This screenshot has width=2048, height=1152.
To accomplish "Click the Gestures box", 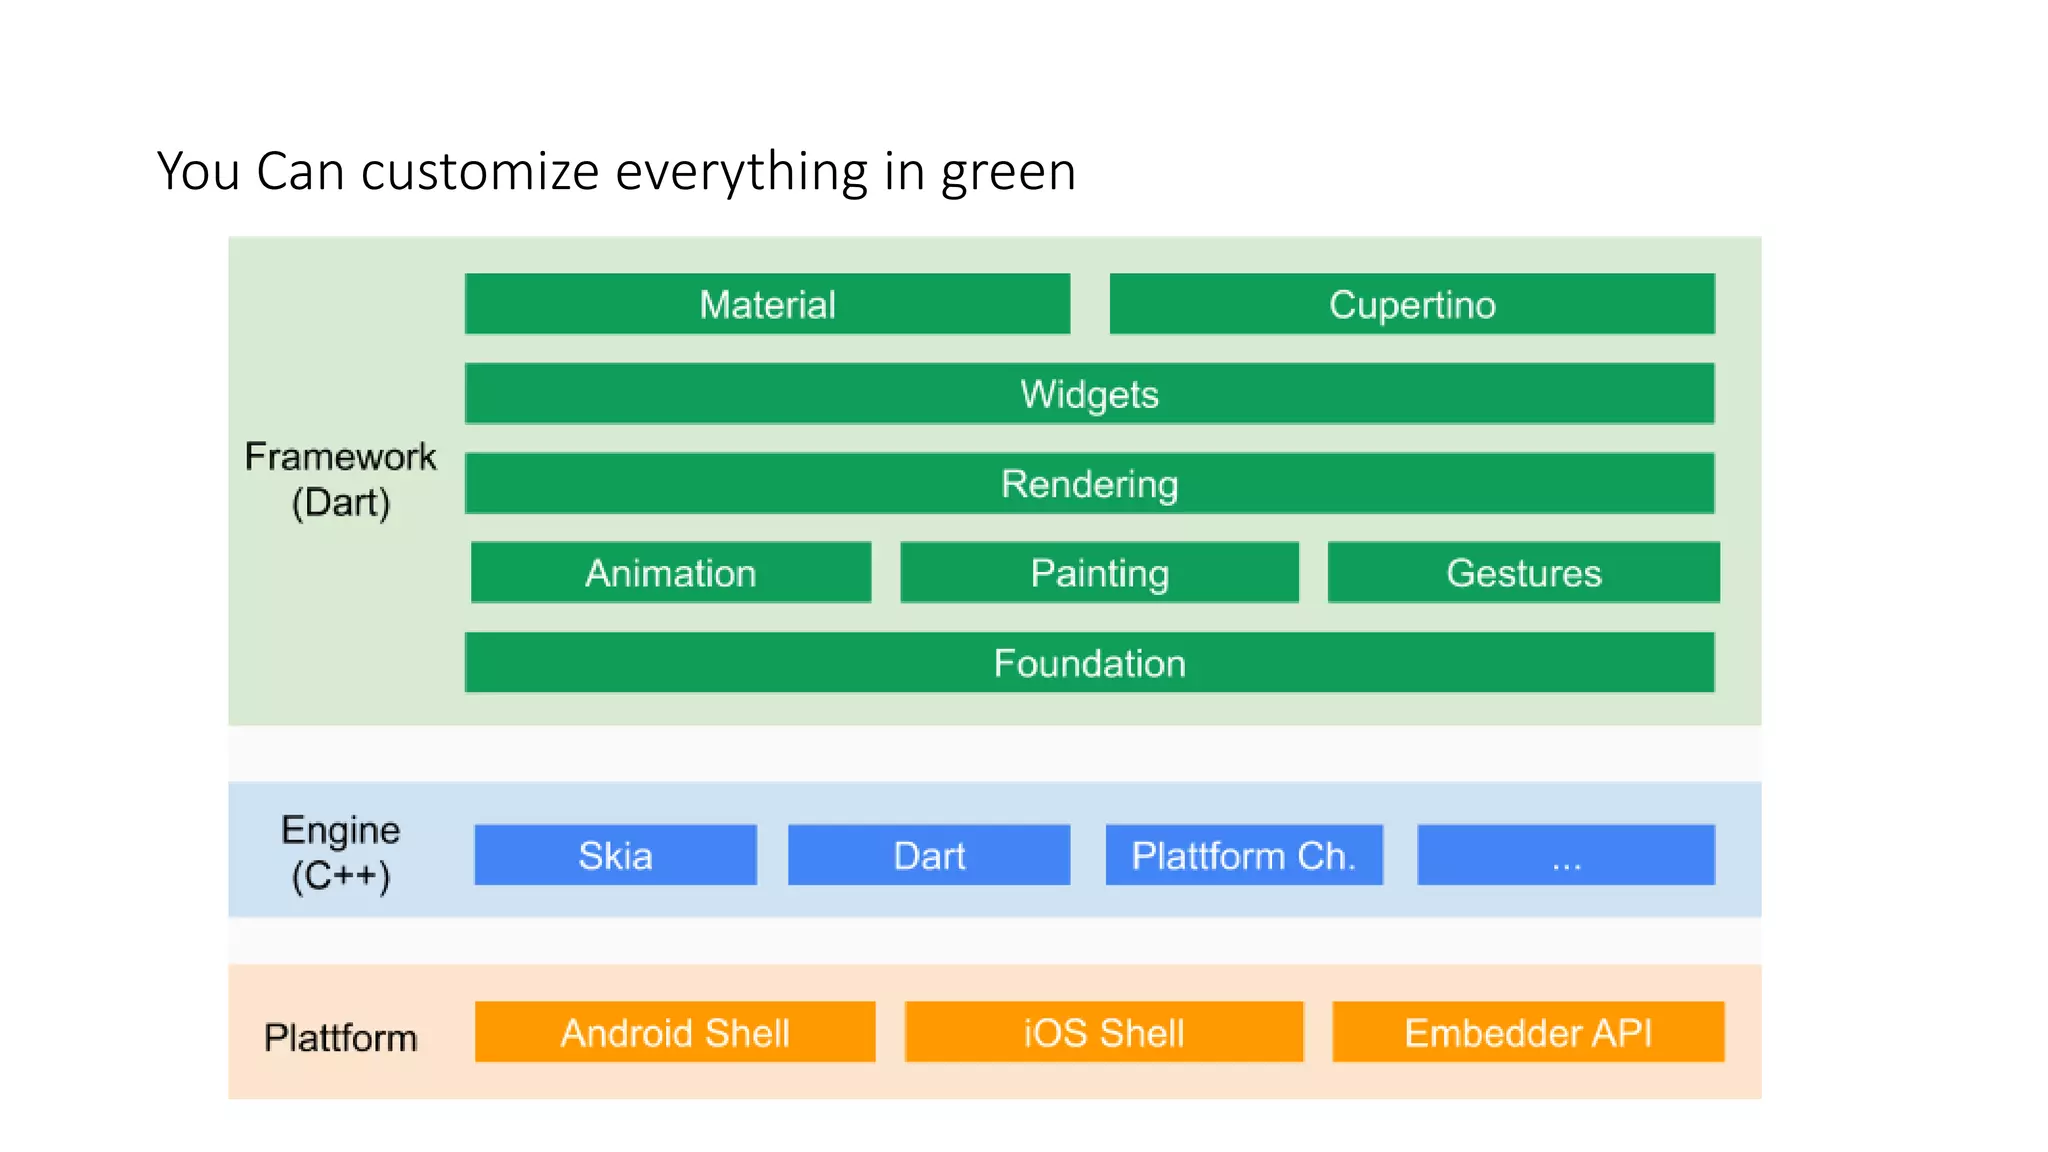I will (x=1523, y=573).
